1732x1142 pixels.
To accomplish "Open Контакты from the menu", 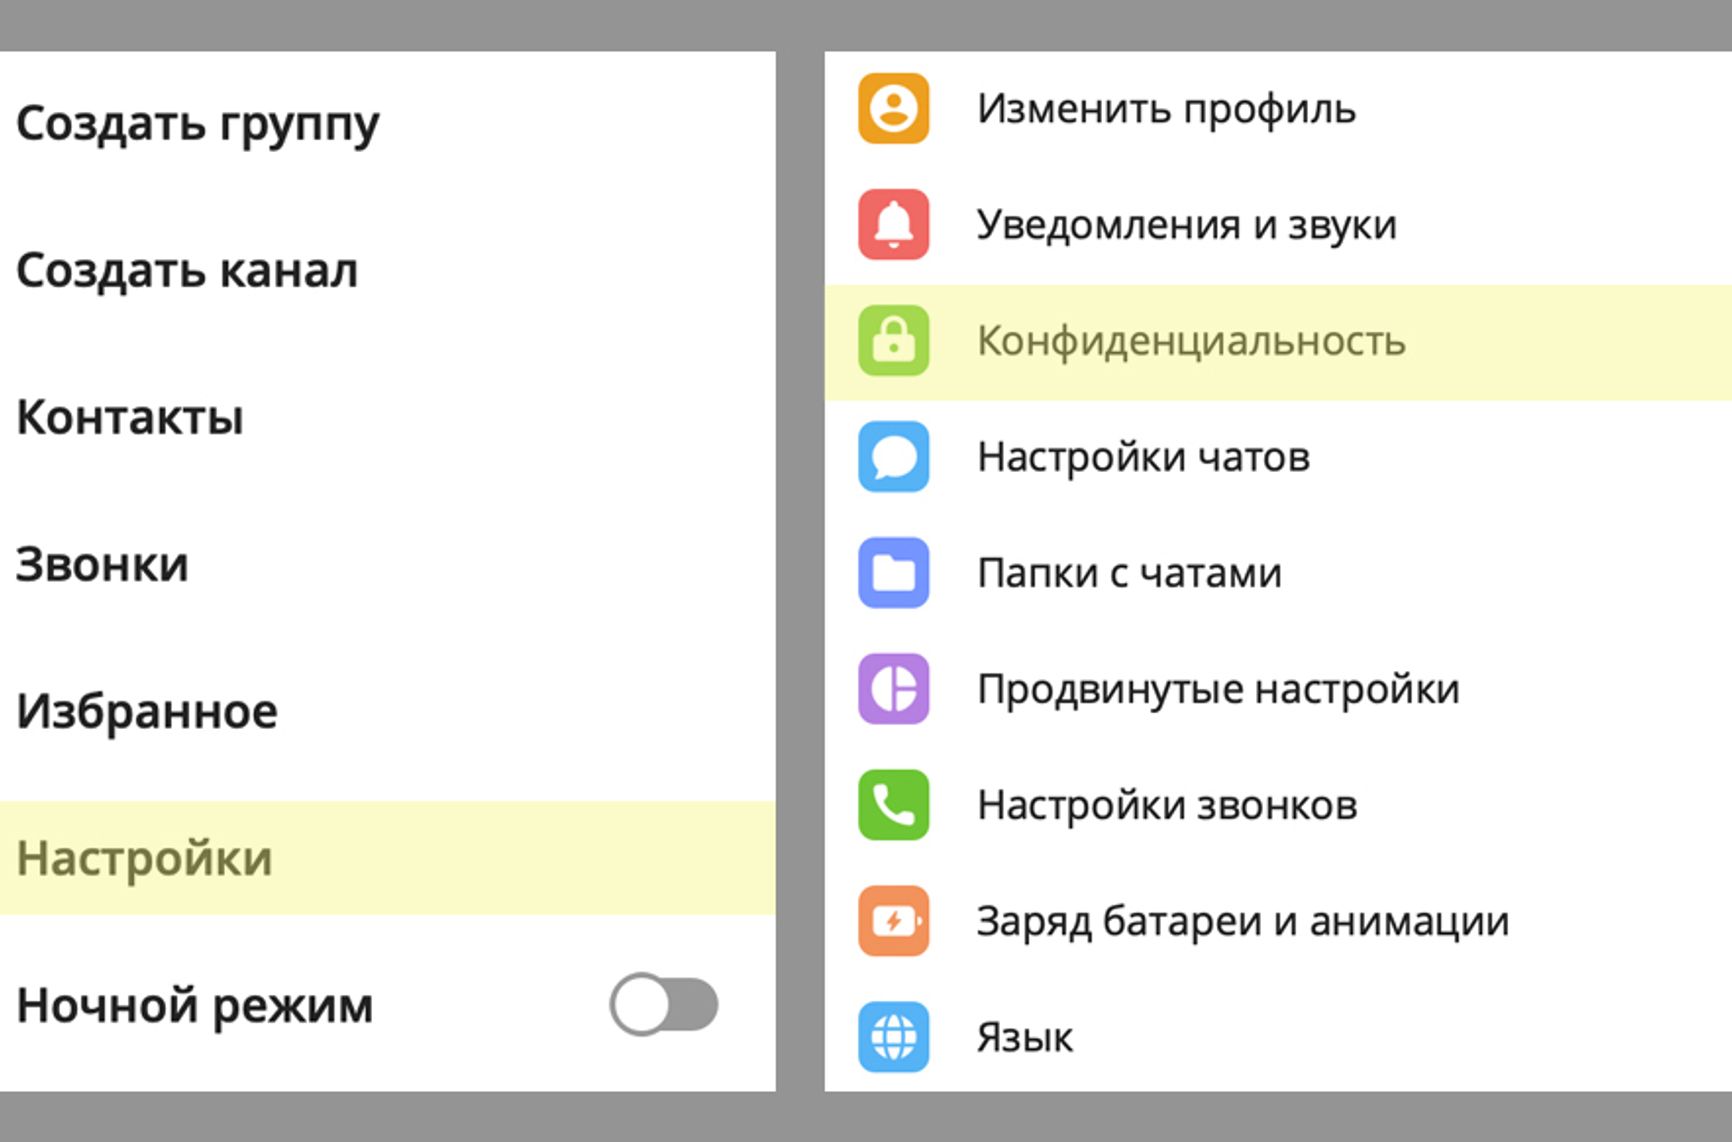I will point(130,418).
